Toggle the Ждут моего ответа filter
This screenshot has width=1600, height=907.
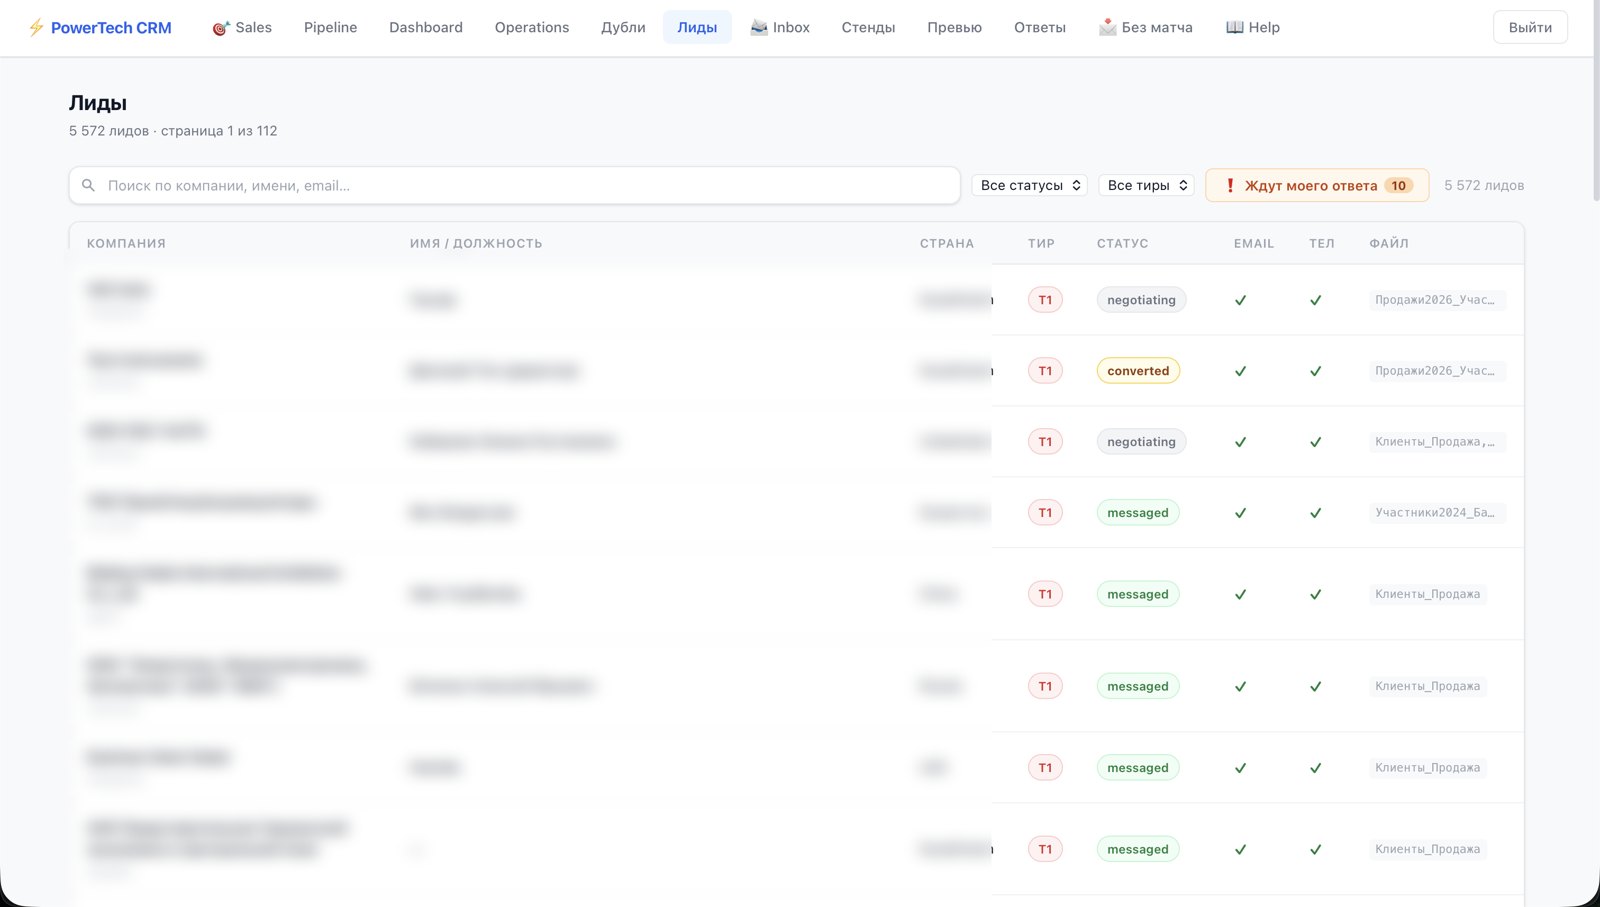(1317, 185)
